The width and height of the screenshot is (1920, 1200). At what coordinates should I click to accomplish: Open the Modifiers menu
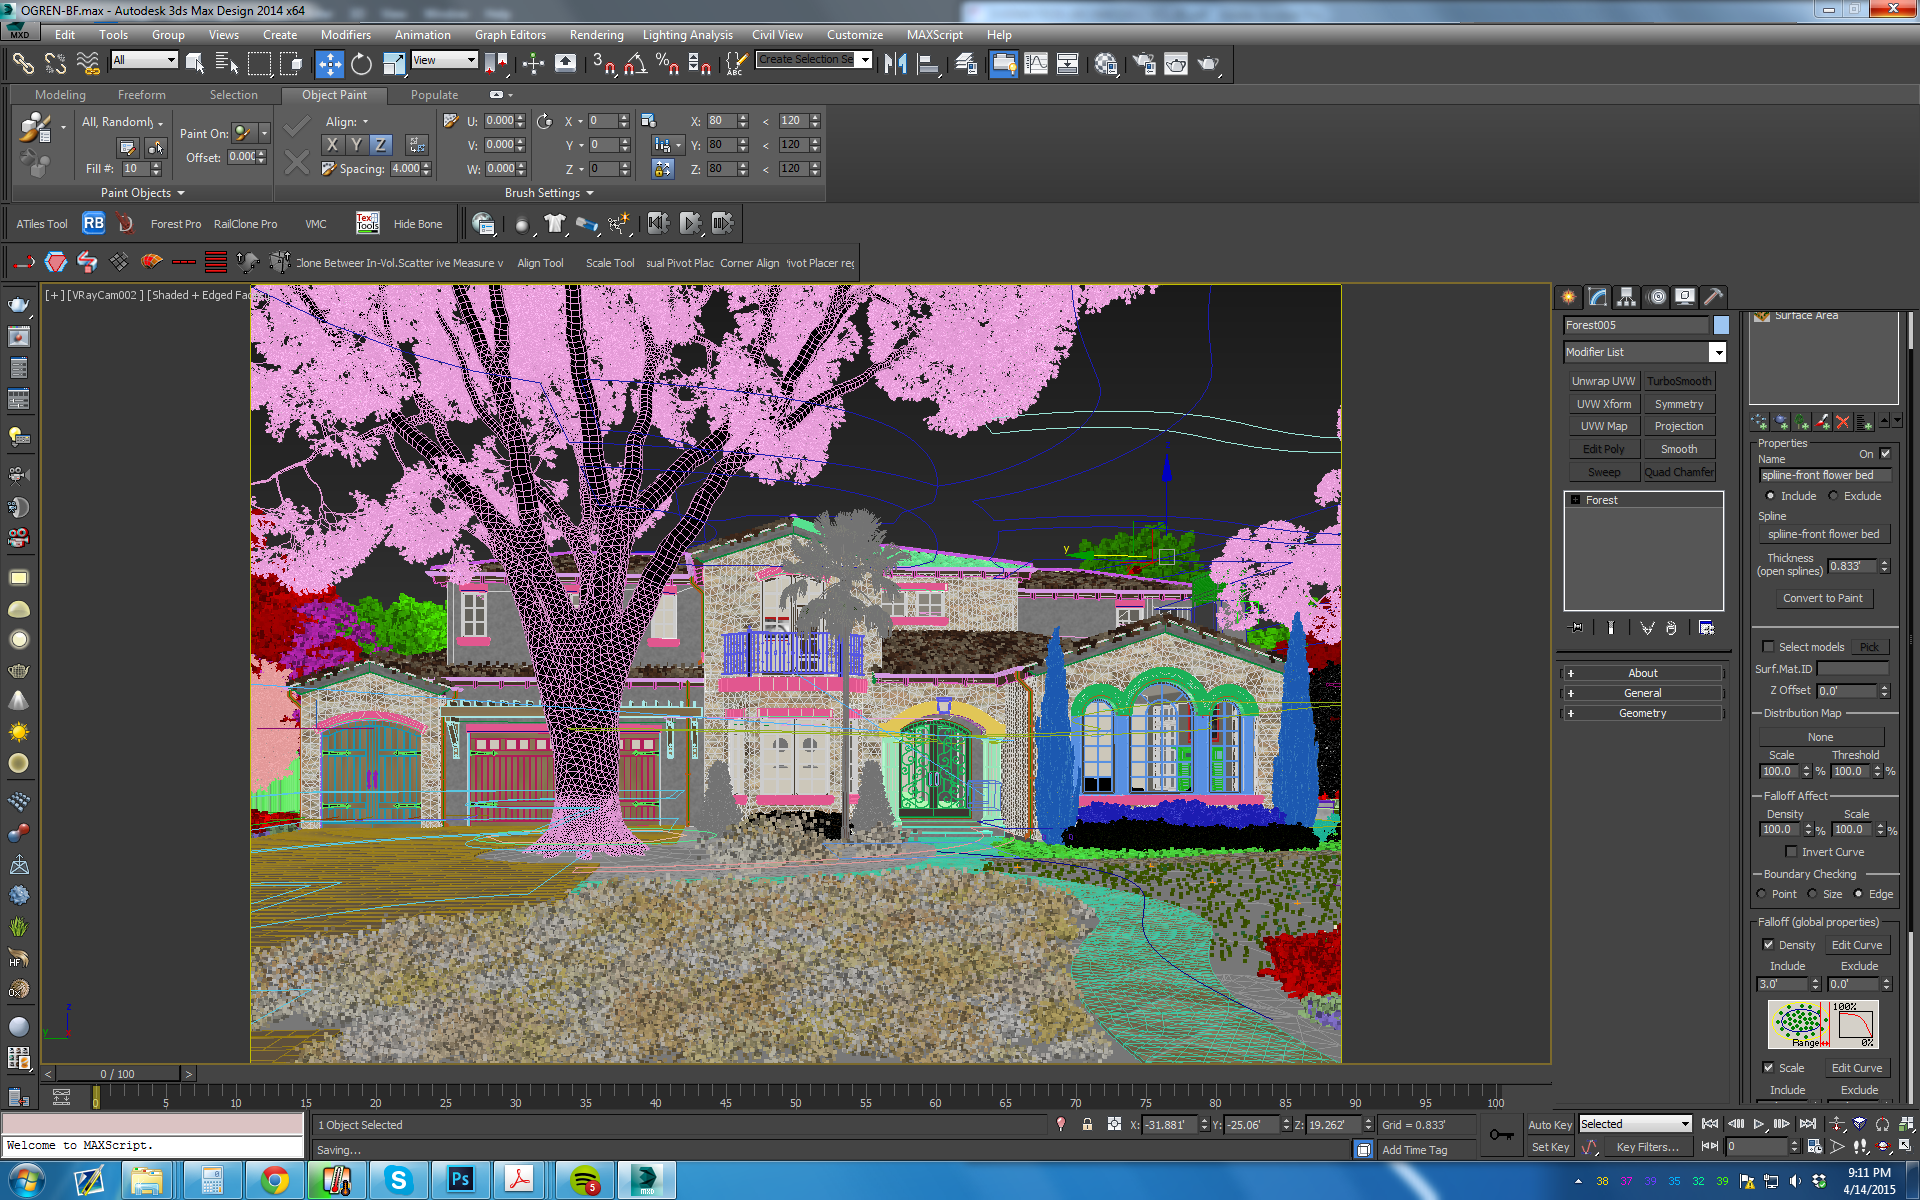coord(346,35)
